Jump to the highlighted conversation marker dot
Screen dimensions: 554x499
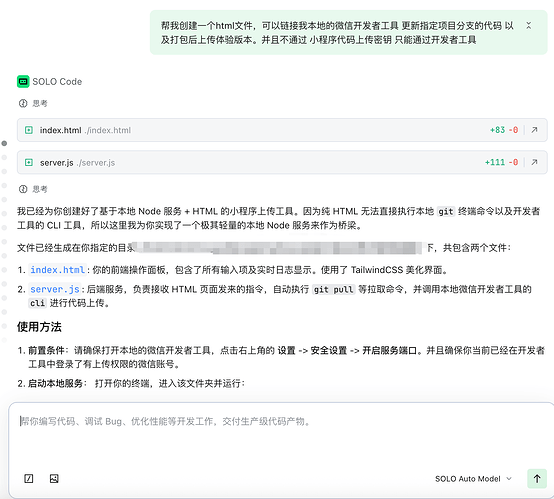click(x=4, y=143)
